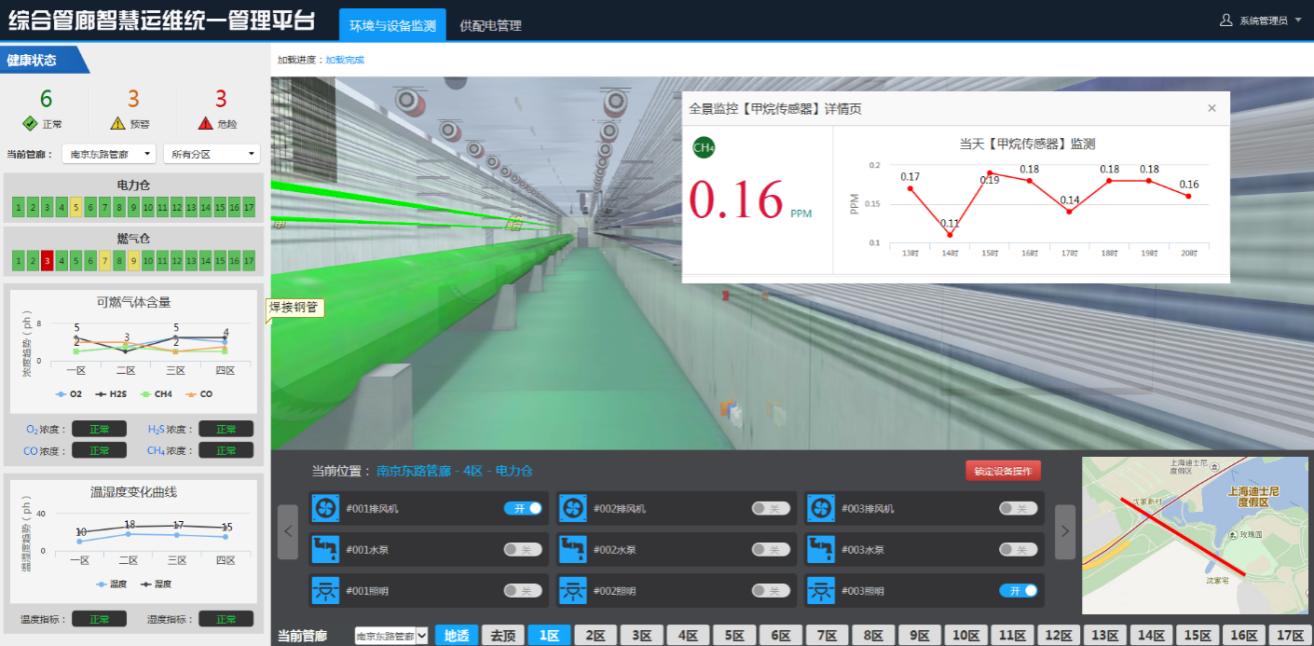Viewport: 1314px width, 646px height.
Task: Click yellow 电力仓 segment 5
Action: pyautogui.click(x=76, y=208)
